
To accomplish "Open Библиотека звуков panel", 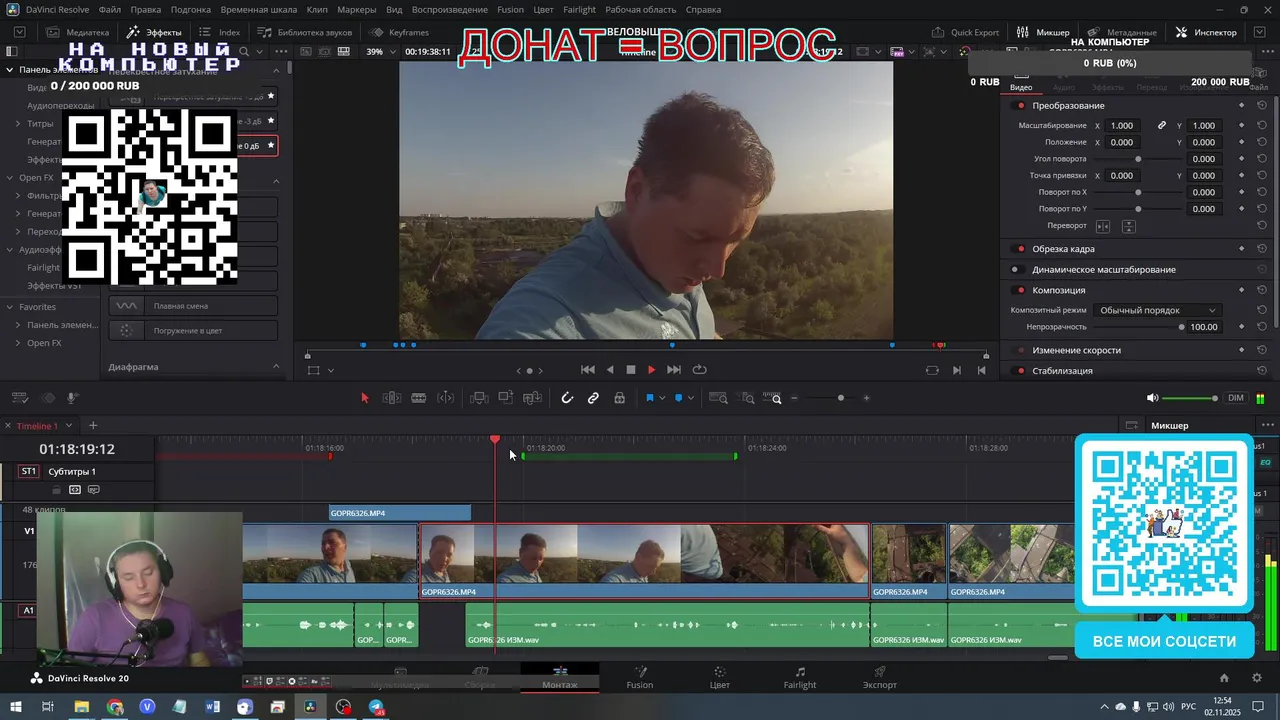I will tap(305, 32).
